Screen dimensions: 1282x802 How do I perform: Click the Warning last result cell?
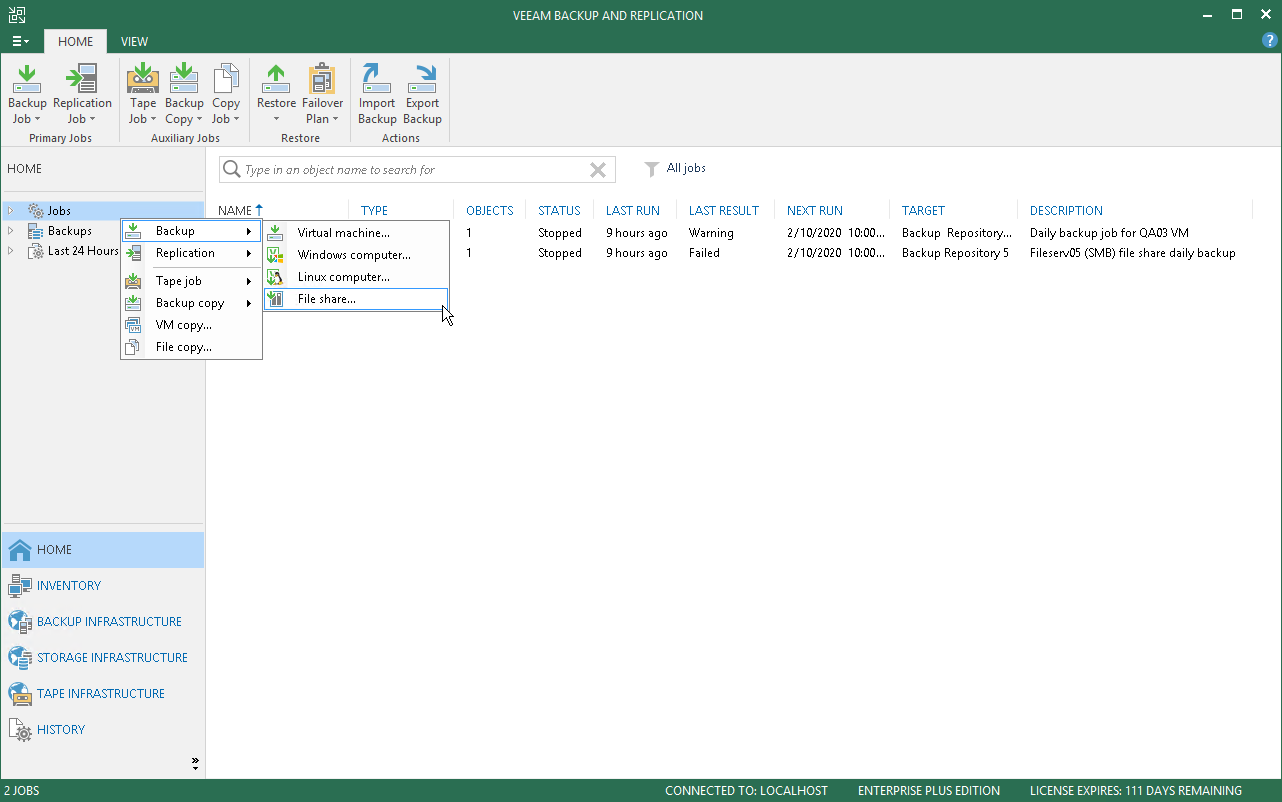coord(711,233)
